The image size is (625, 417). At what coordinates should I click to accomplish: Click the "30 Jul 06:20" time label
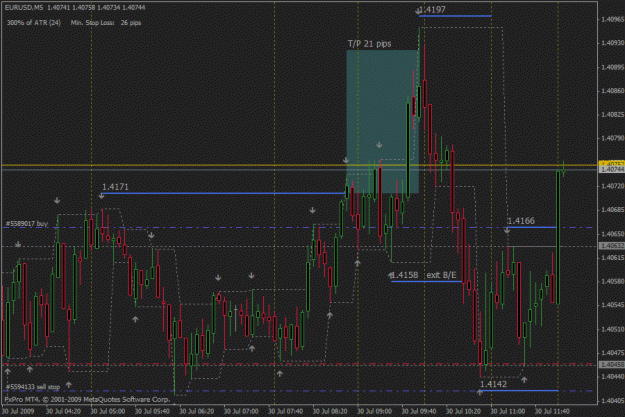coord(197,411)
